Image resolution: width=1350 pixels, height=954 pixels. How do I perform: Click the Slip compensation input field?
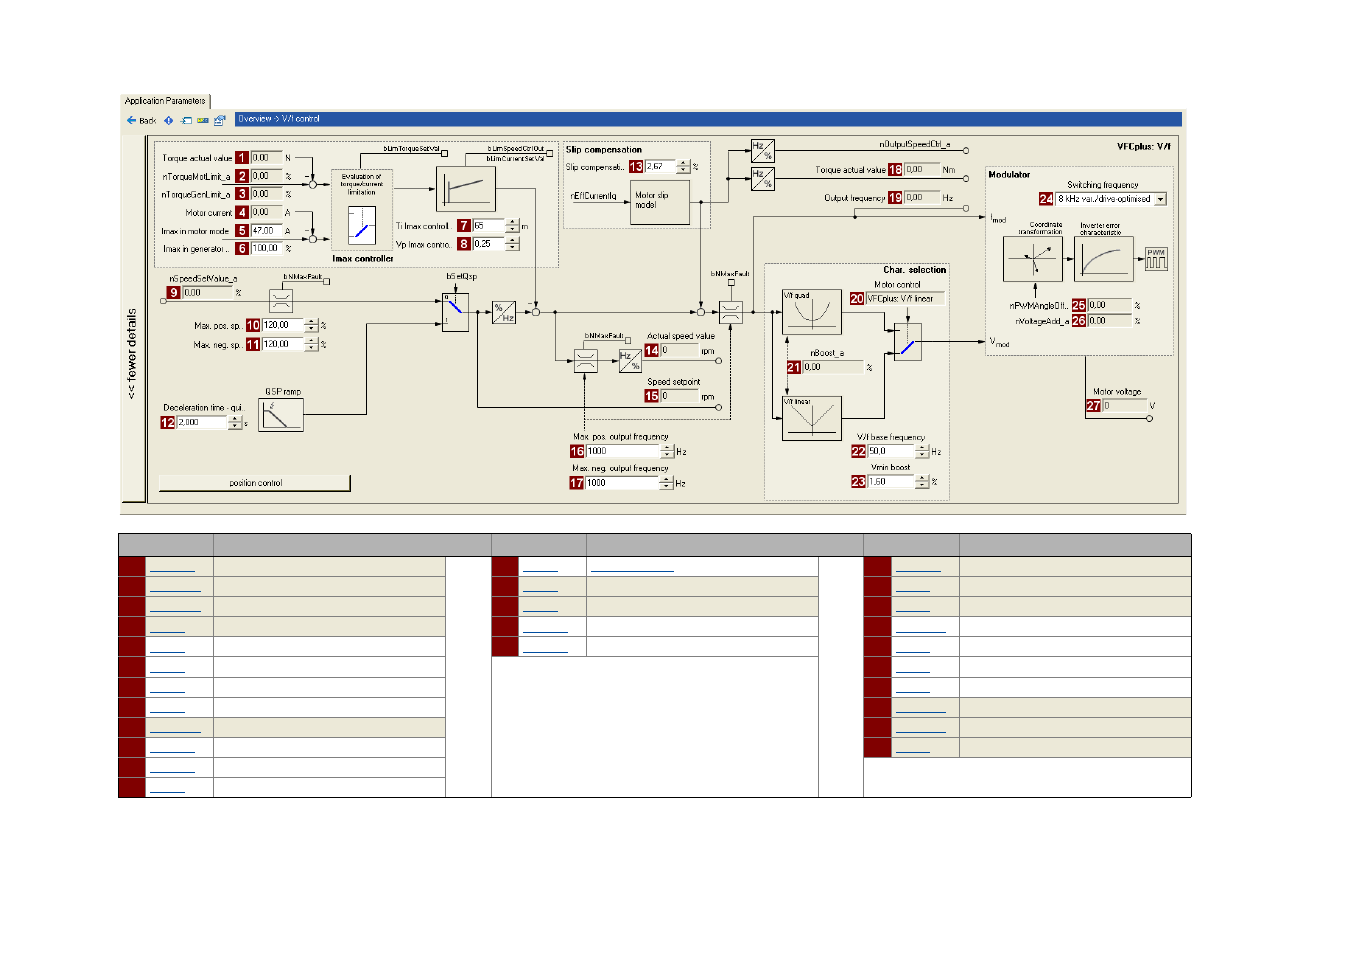tap(661, 167)
